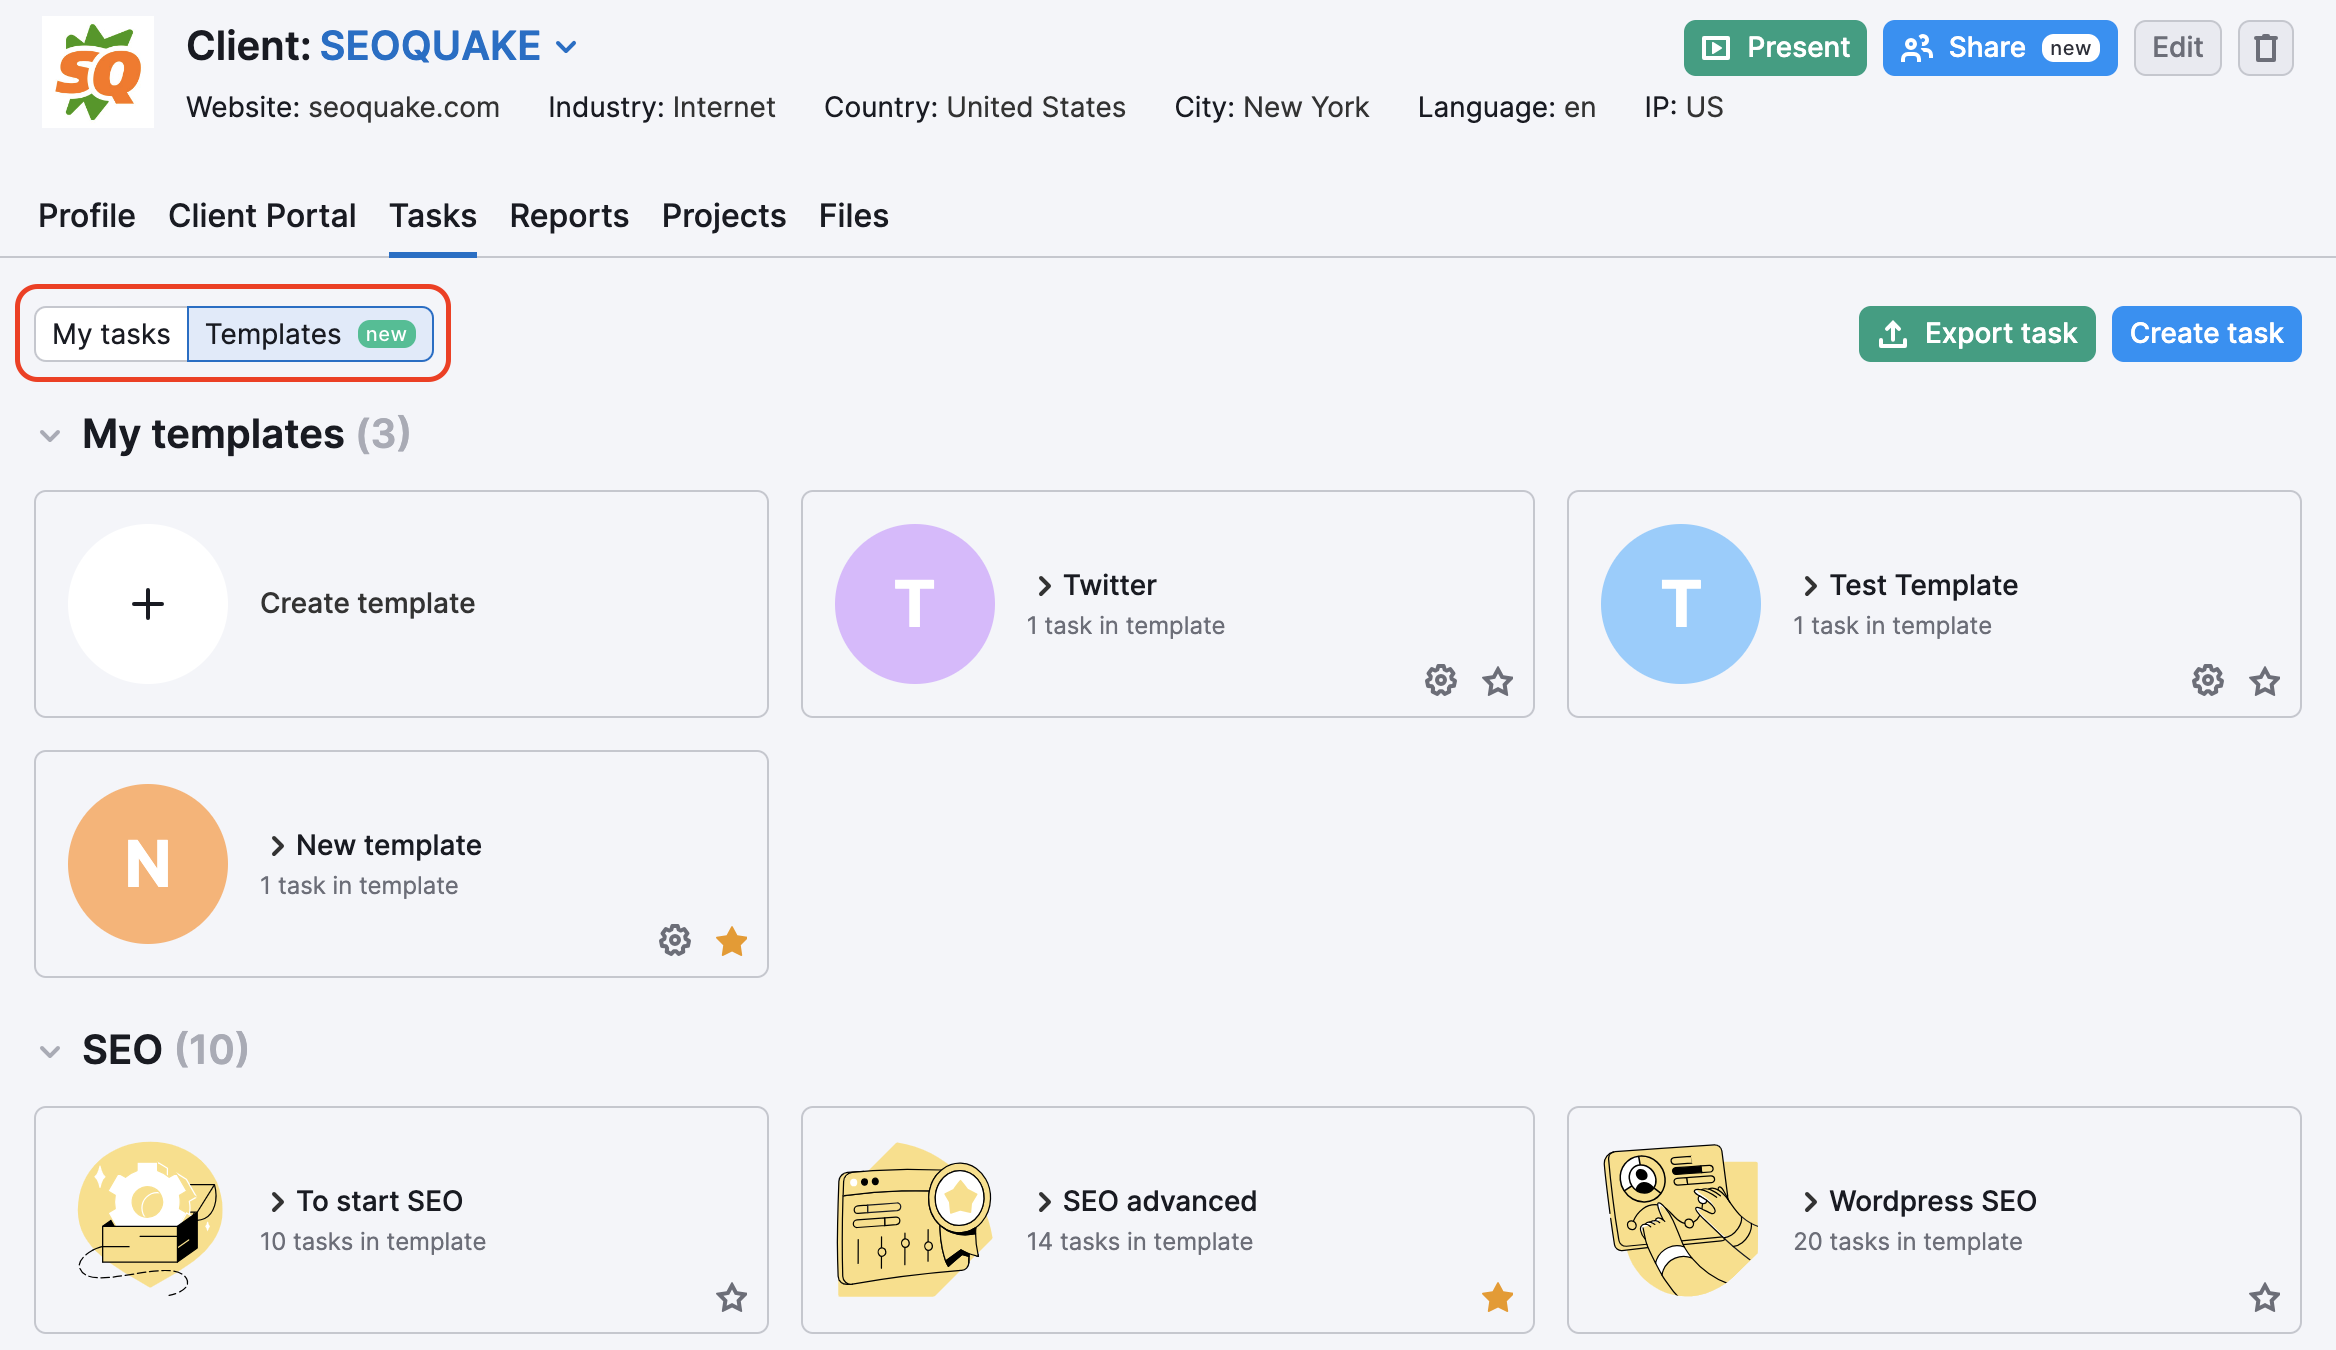The image size is (2336, 1350).
Task: Click '20 tasks in template' text
Action: coord(1908,1241)
